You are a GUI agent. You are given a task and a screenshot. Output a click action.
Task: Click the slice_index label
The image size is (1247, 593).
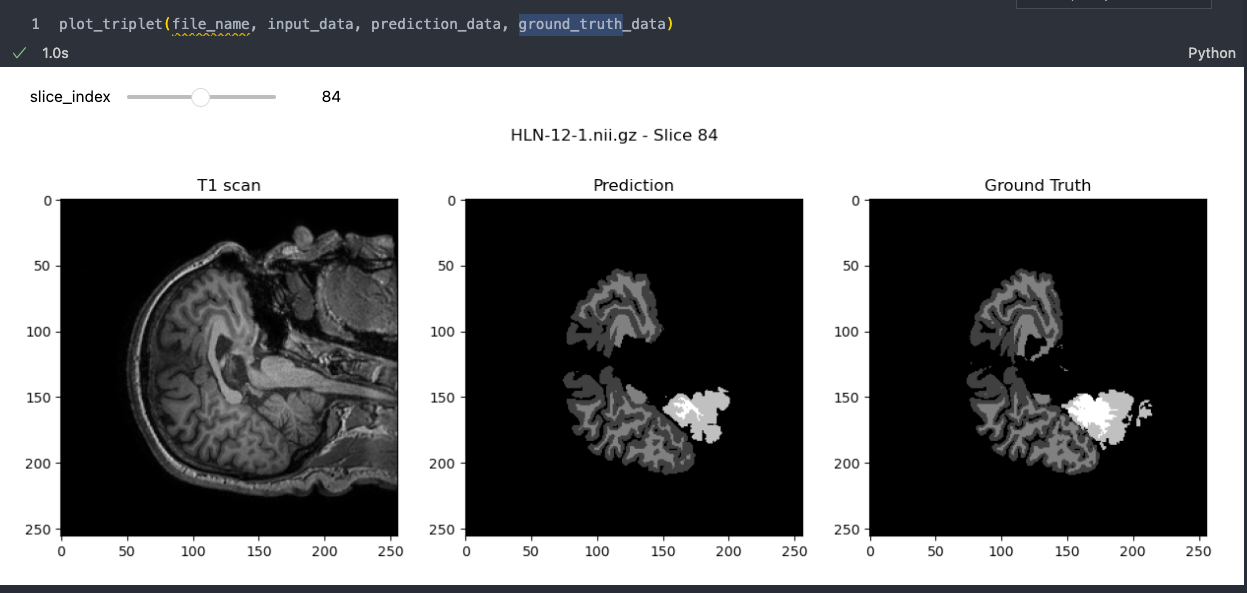[x=70, y=97]
